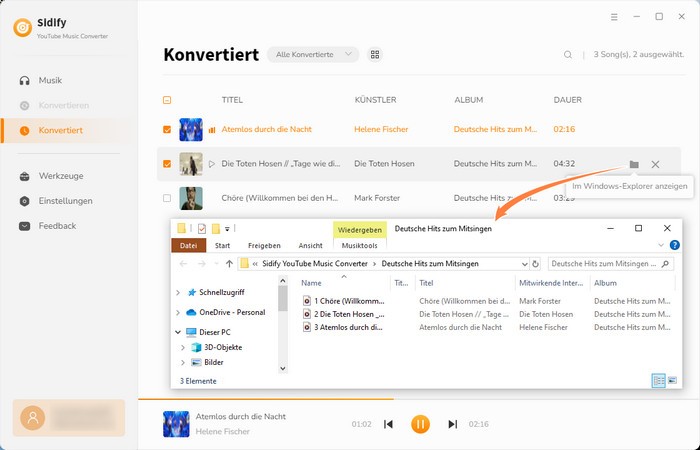Sort by Mitwirkende Interpreten column
Image resolution: width=700 pixels, height=450 pixels.
[552, 283]
